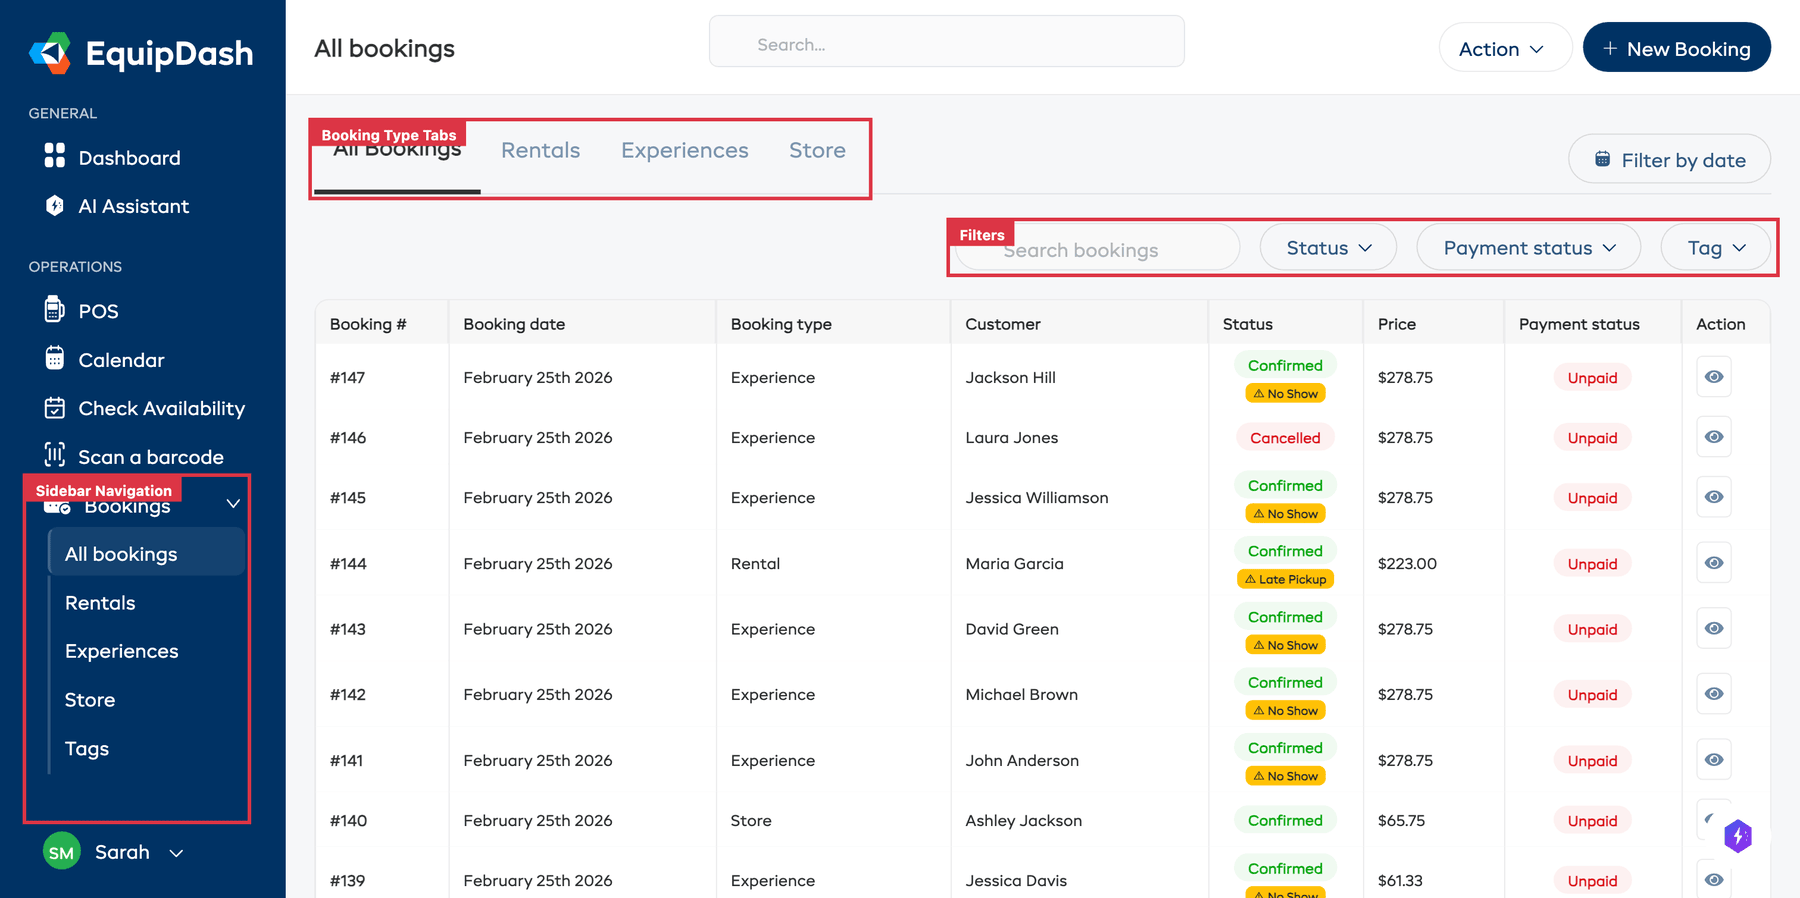This screenshot has width=1800, height=898.
Task: Click the POS terminal icon
Action: pyautogui.click(x=55, y=309)
